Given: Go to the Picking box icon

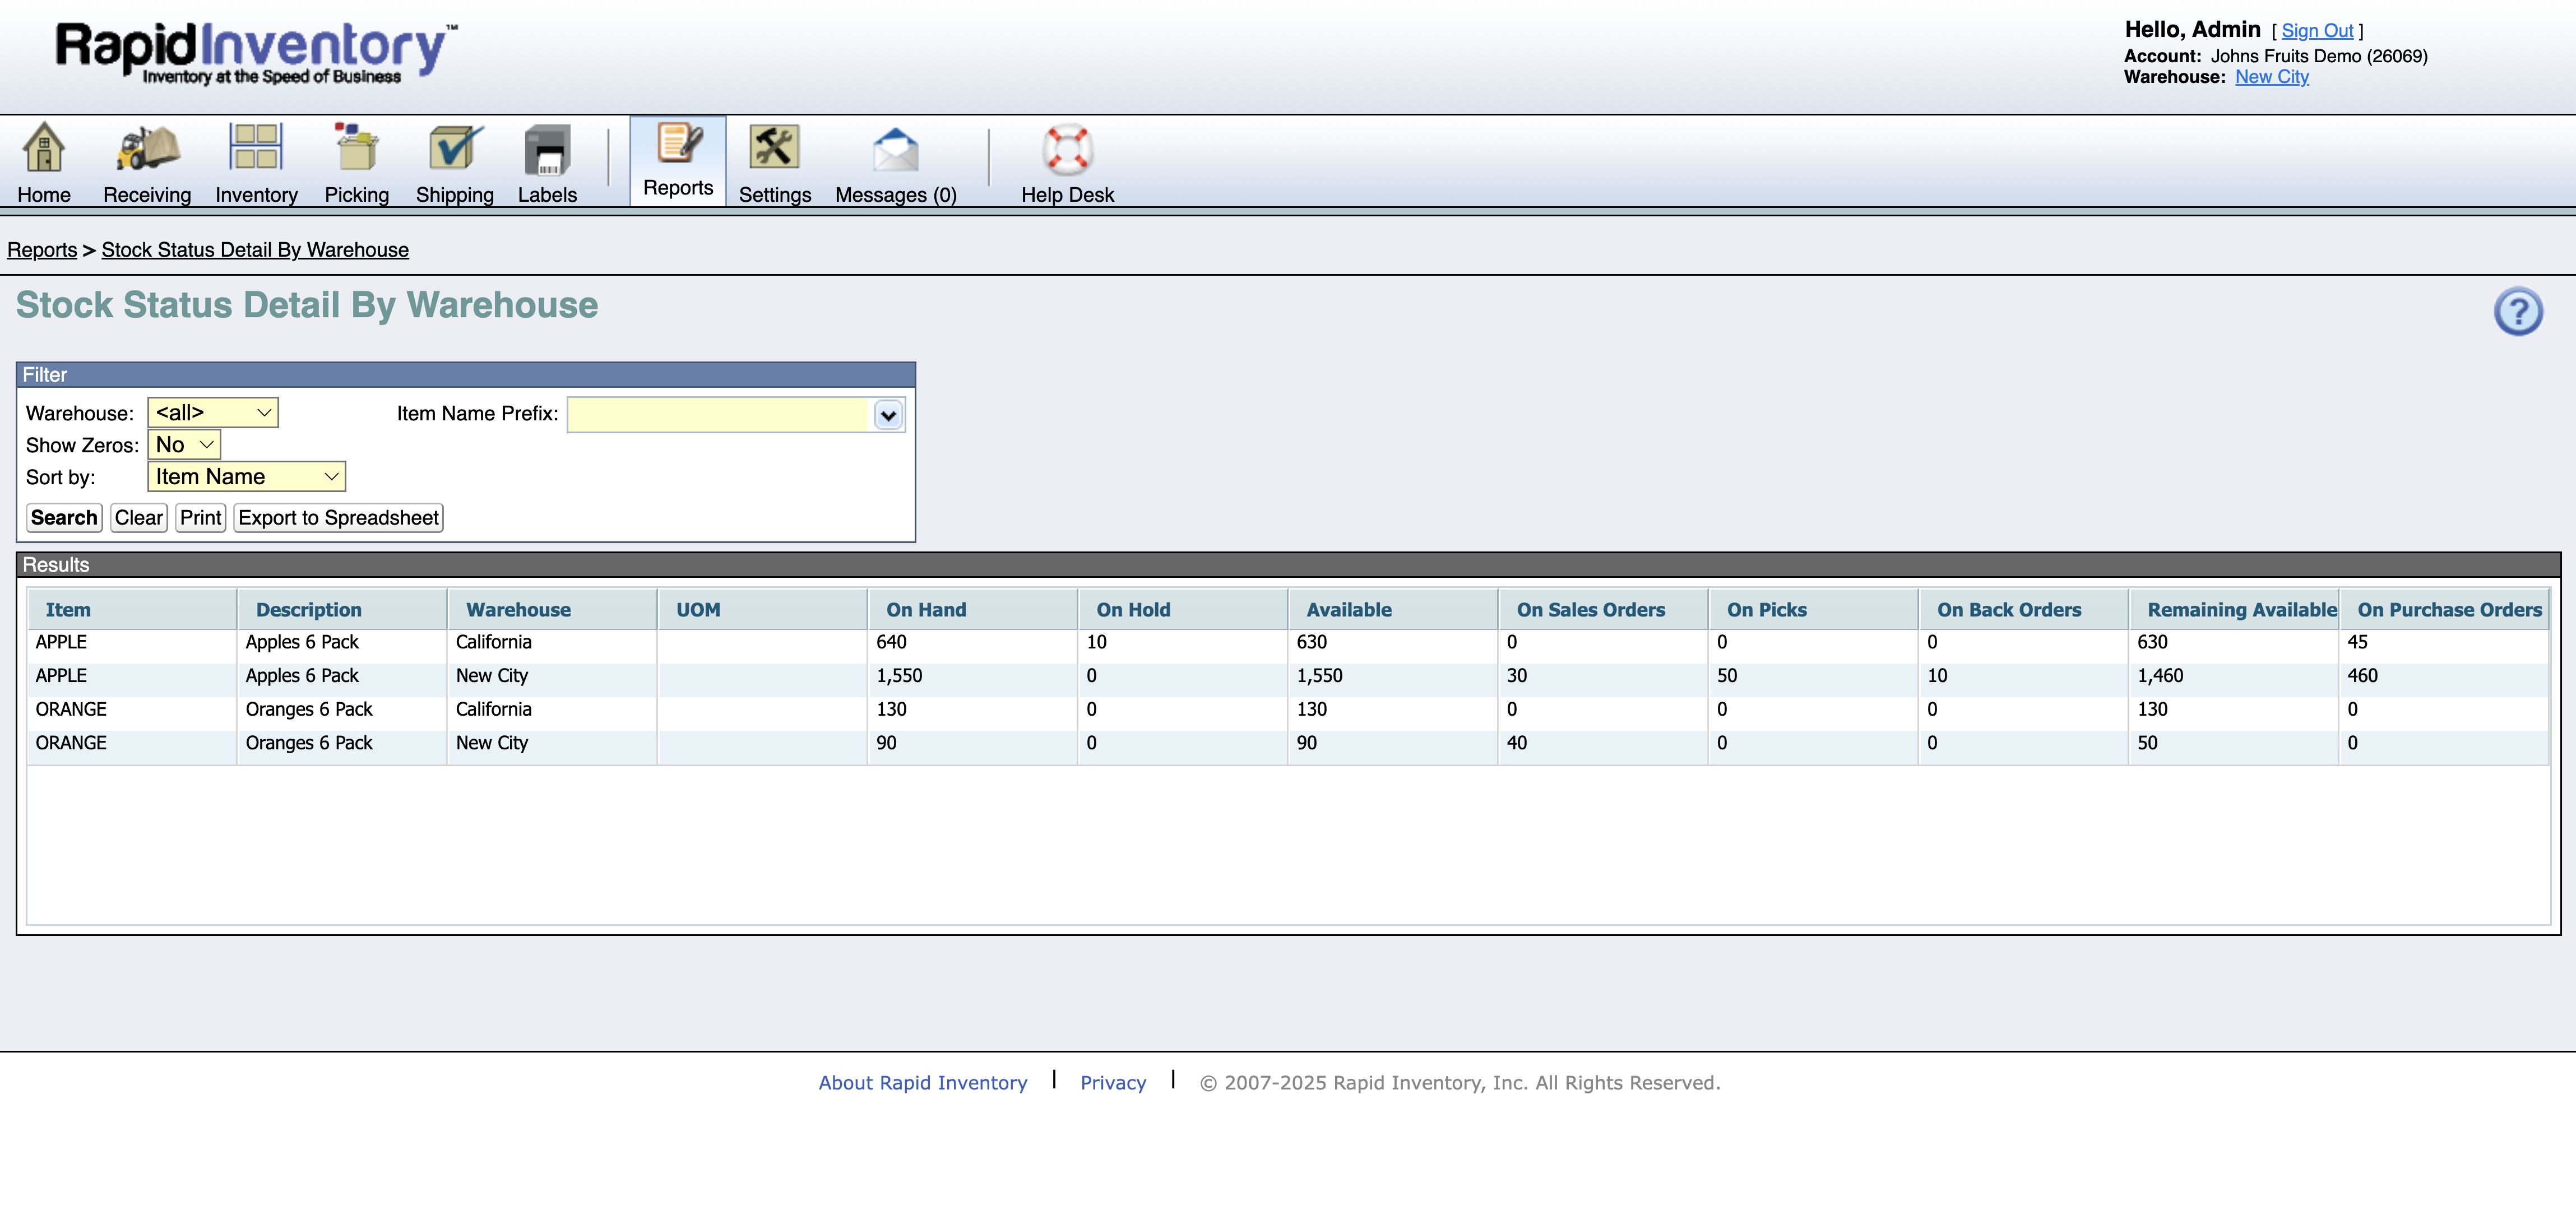Looking at the screenshot, I should coord(356,148).
